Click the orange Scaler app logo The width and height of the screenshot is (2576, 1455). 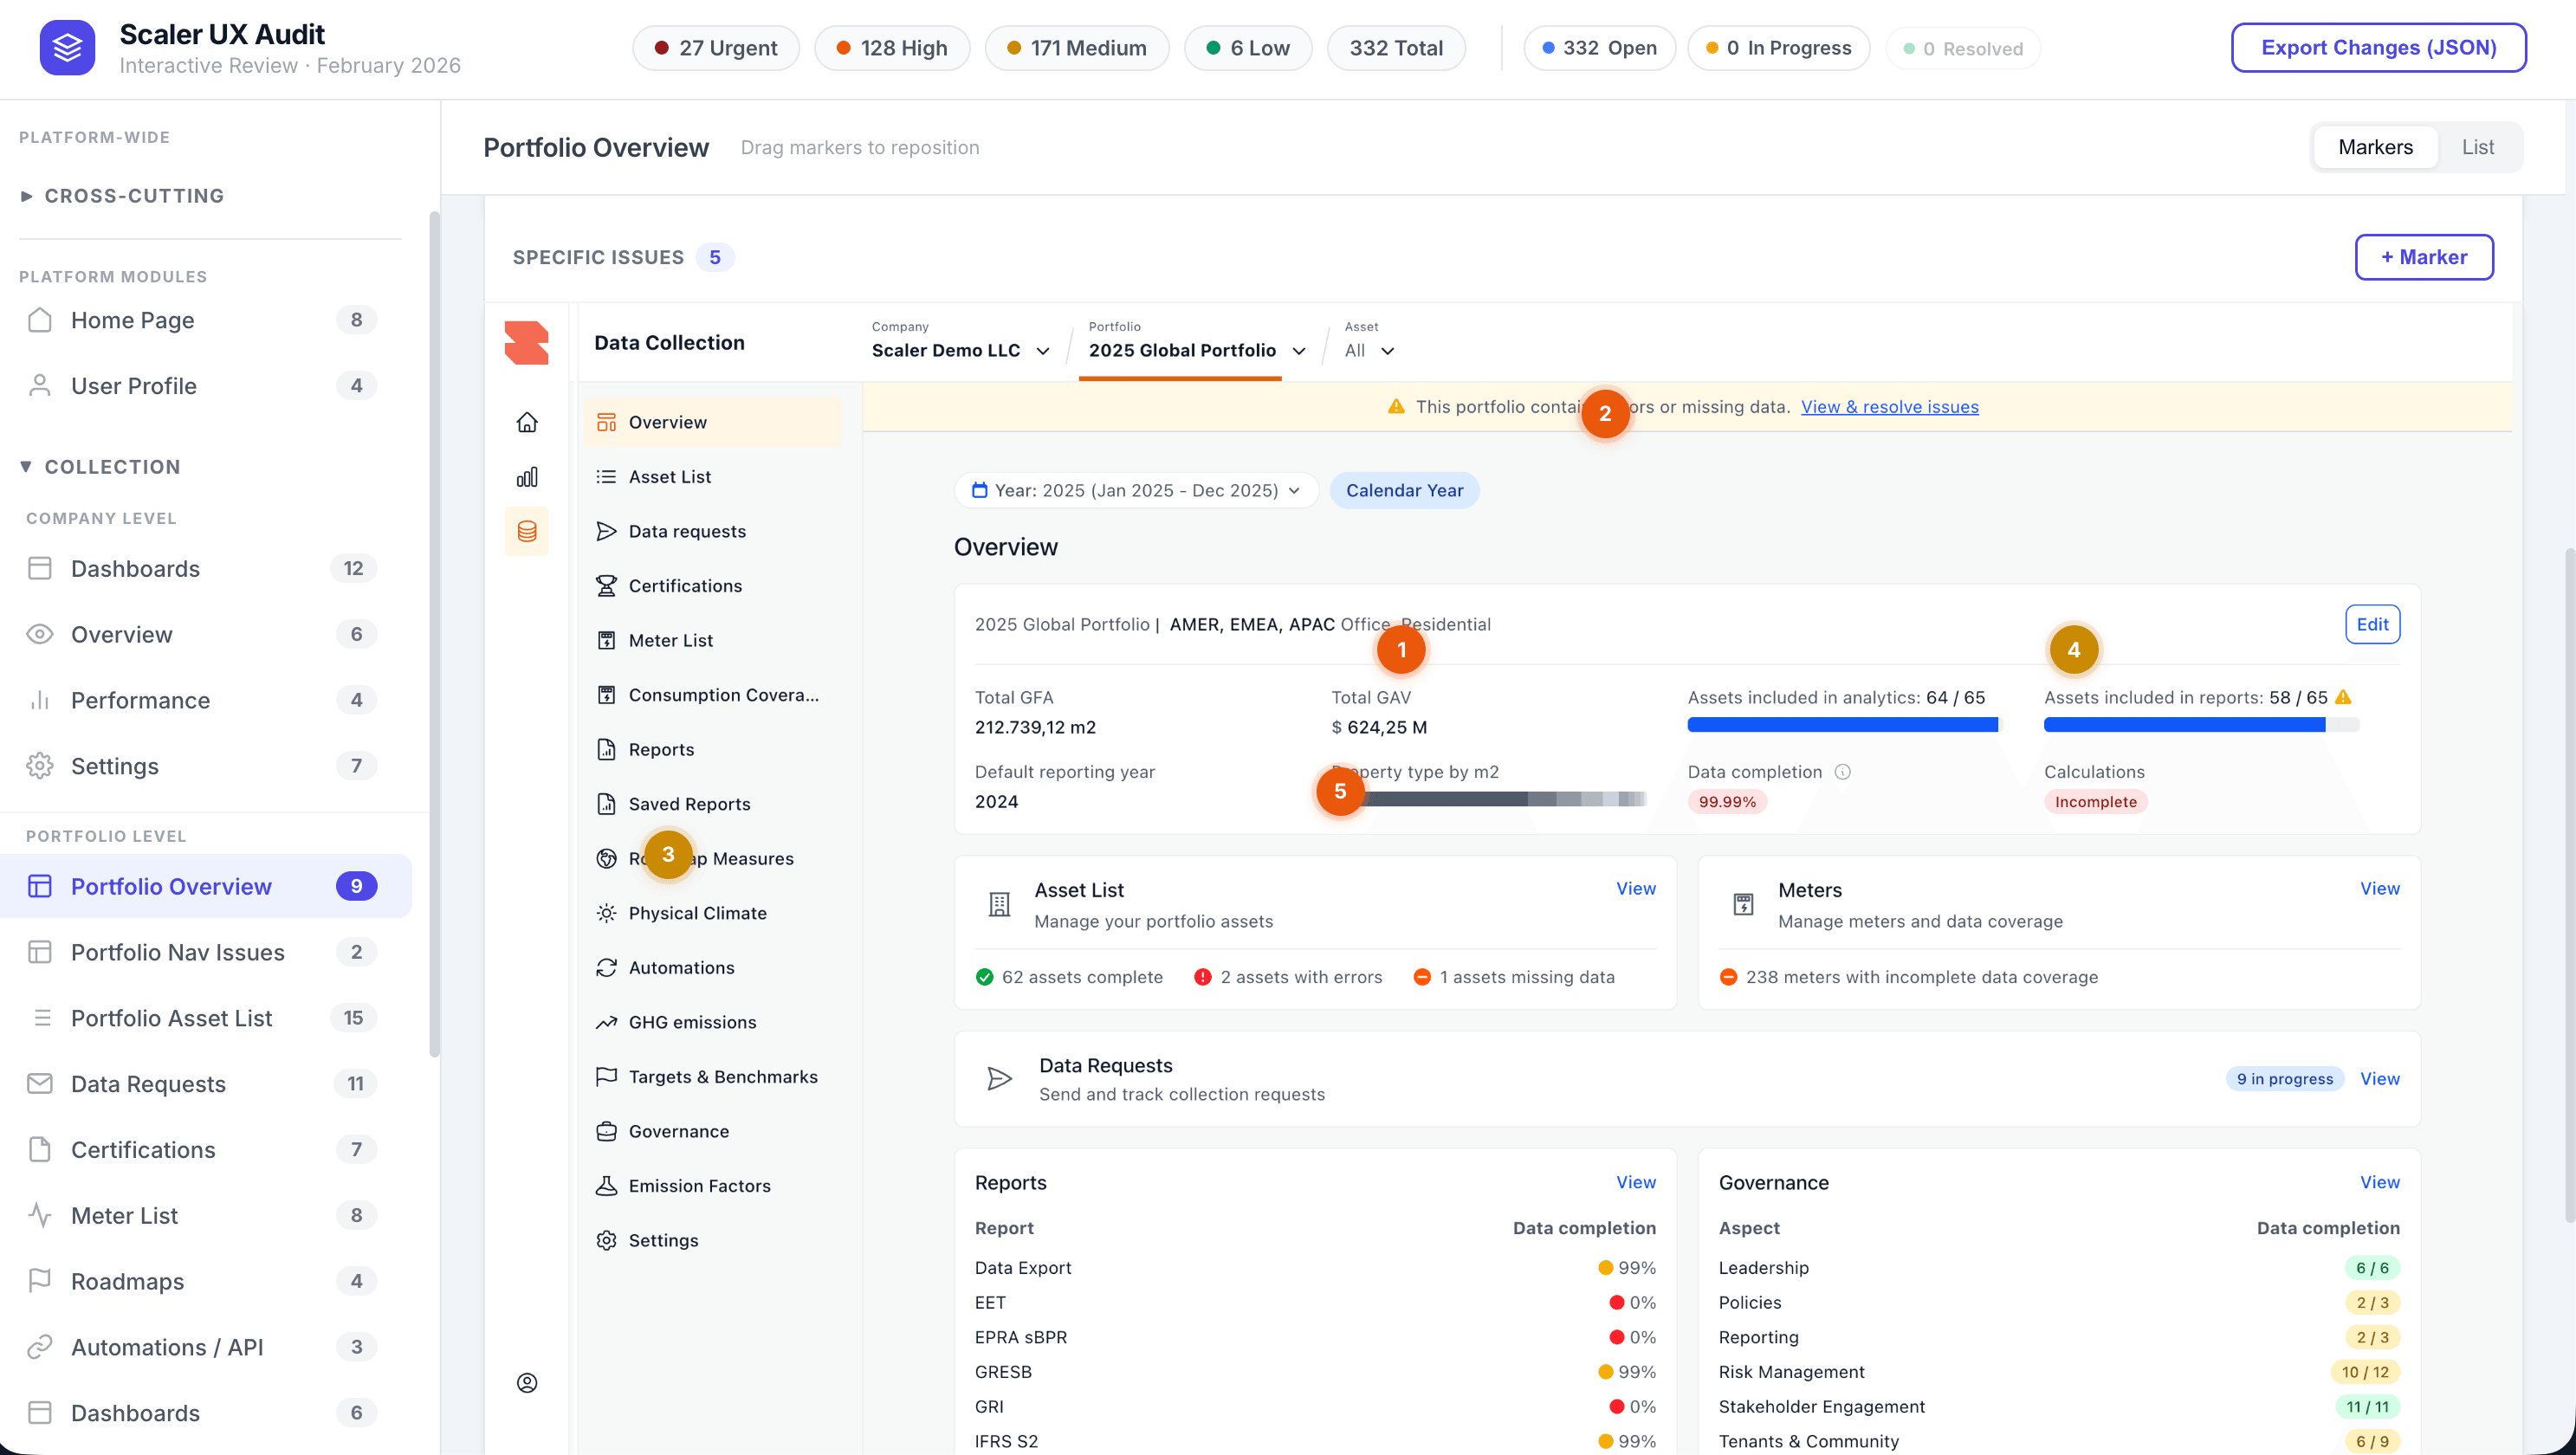(x=527, y=343)
